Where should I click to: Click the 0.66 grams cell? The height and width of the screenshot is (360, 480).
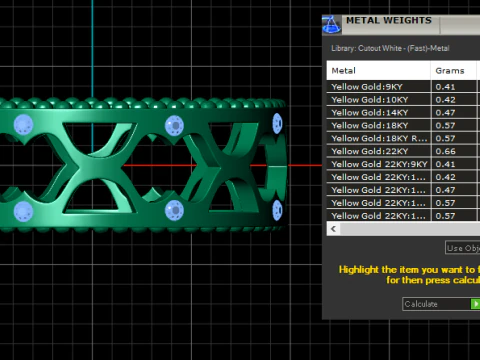coord(454,151)
